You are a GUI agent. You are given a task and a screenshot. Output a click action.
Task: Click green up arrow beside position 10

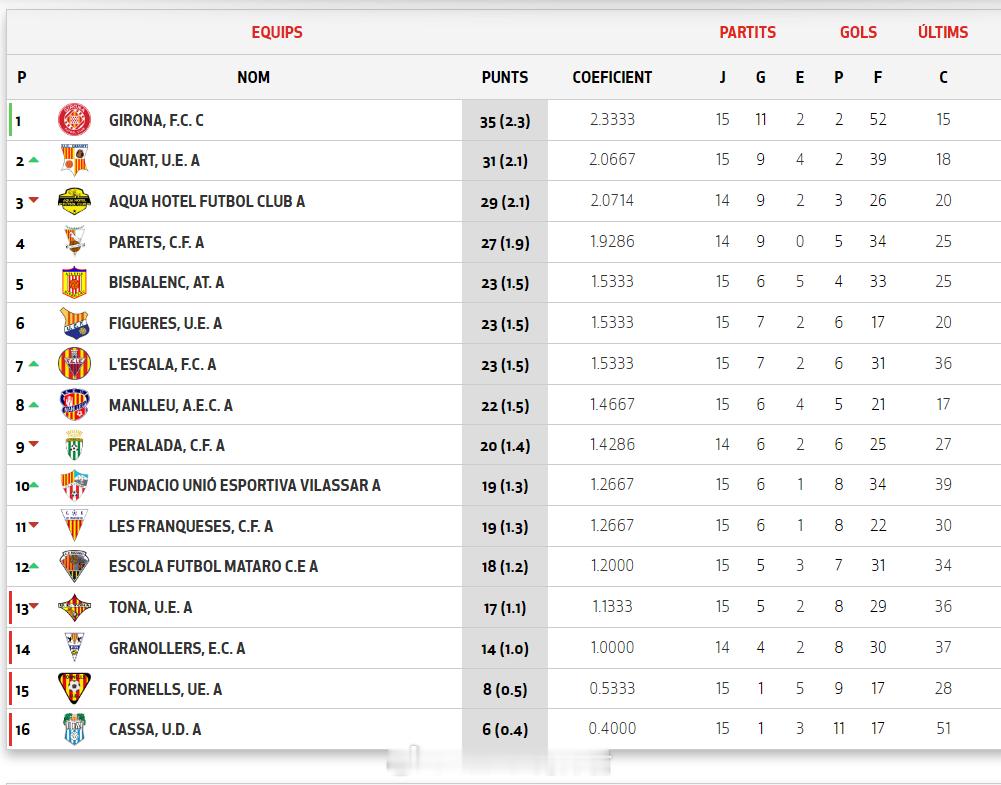[x=34, y=485]
